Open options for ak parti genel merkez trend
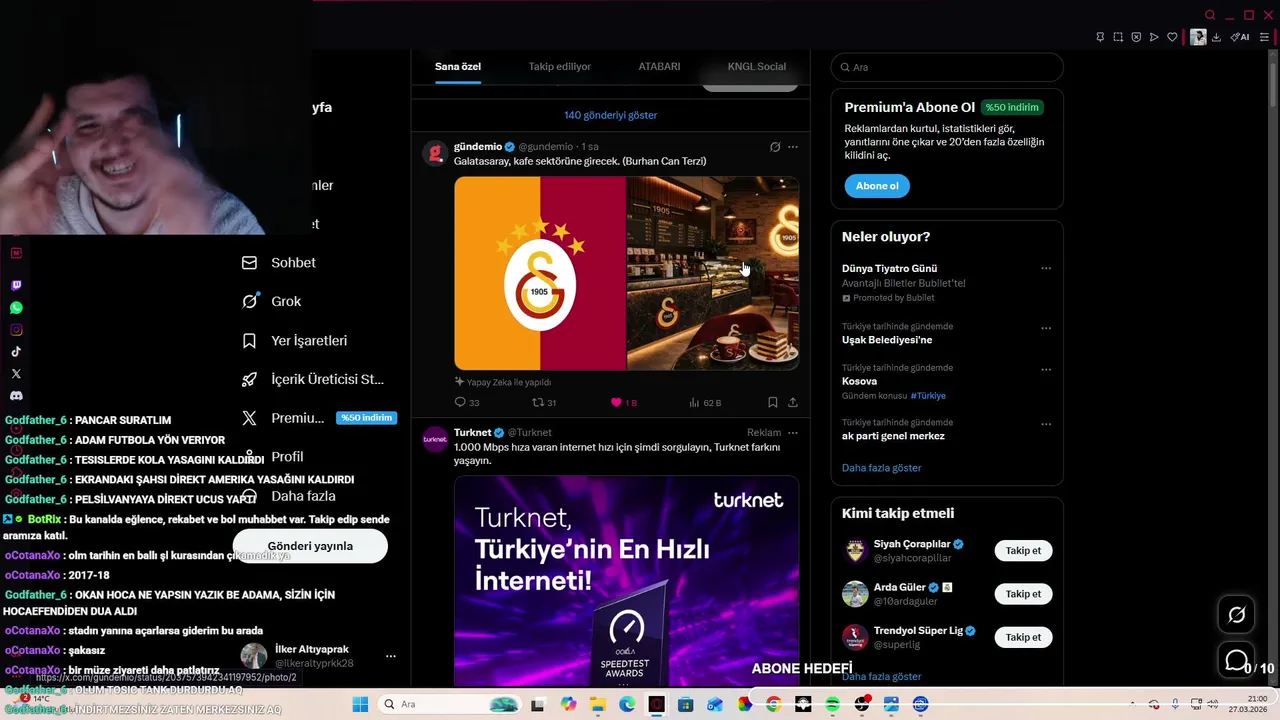 (1046, 424)
